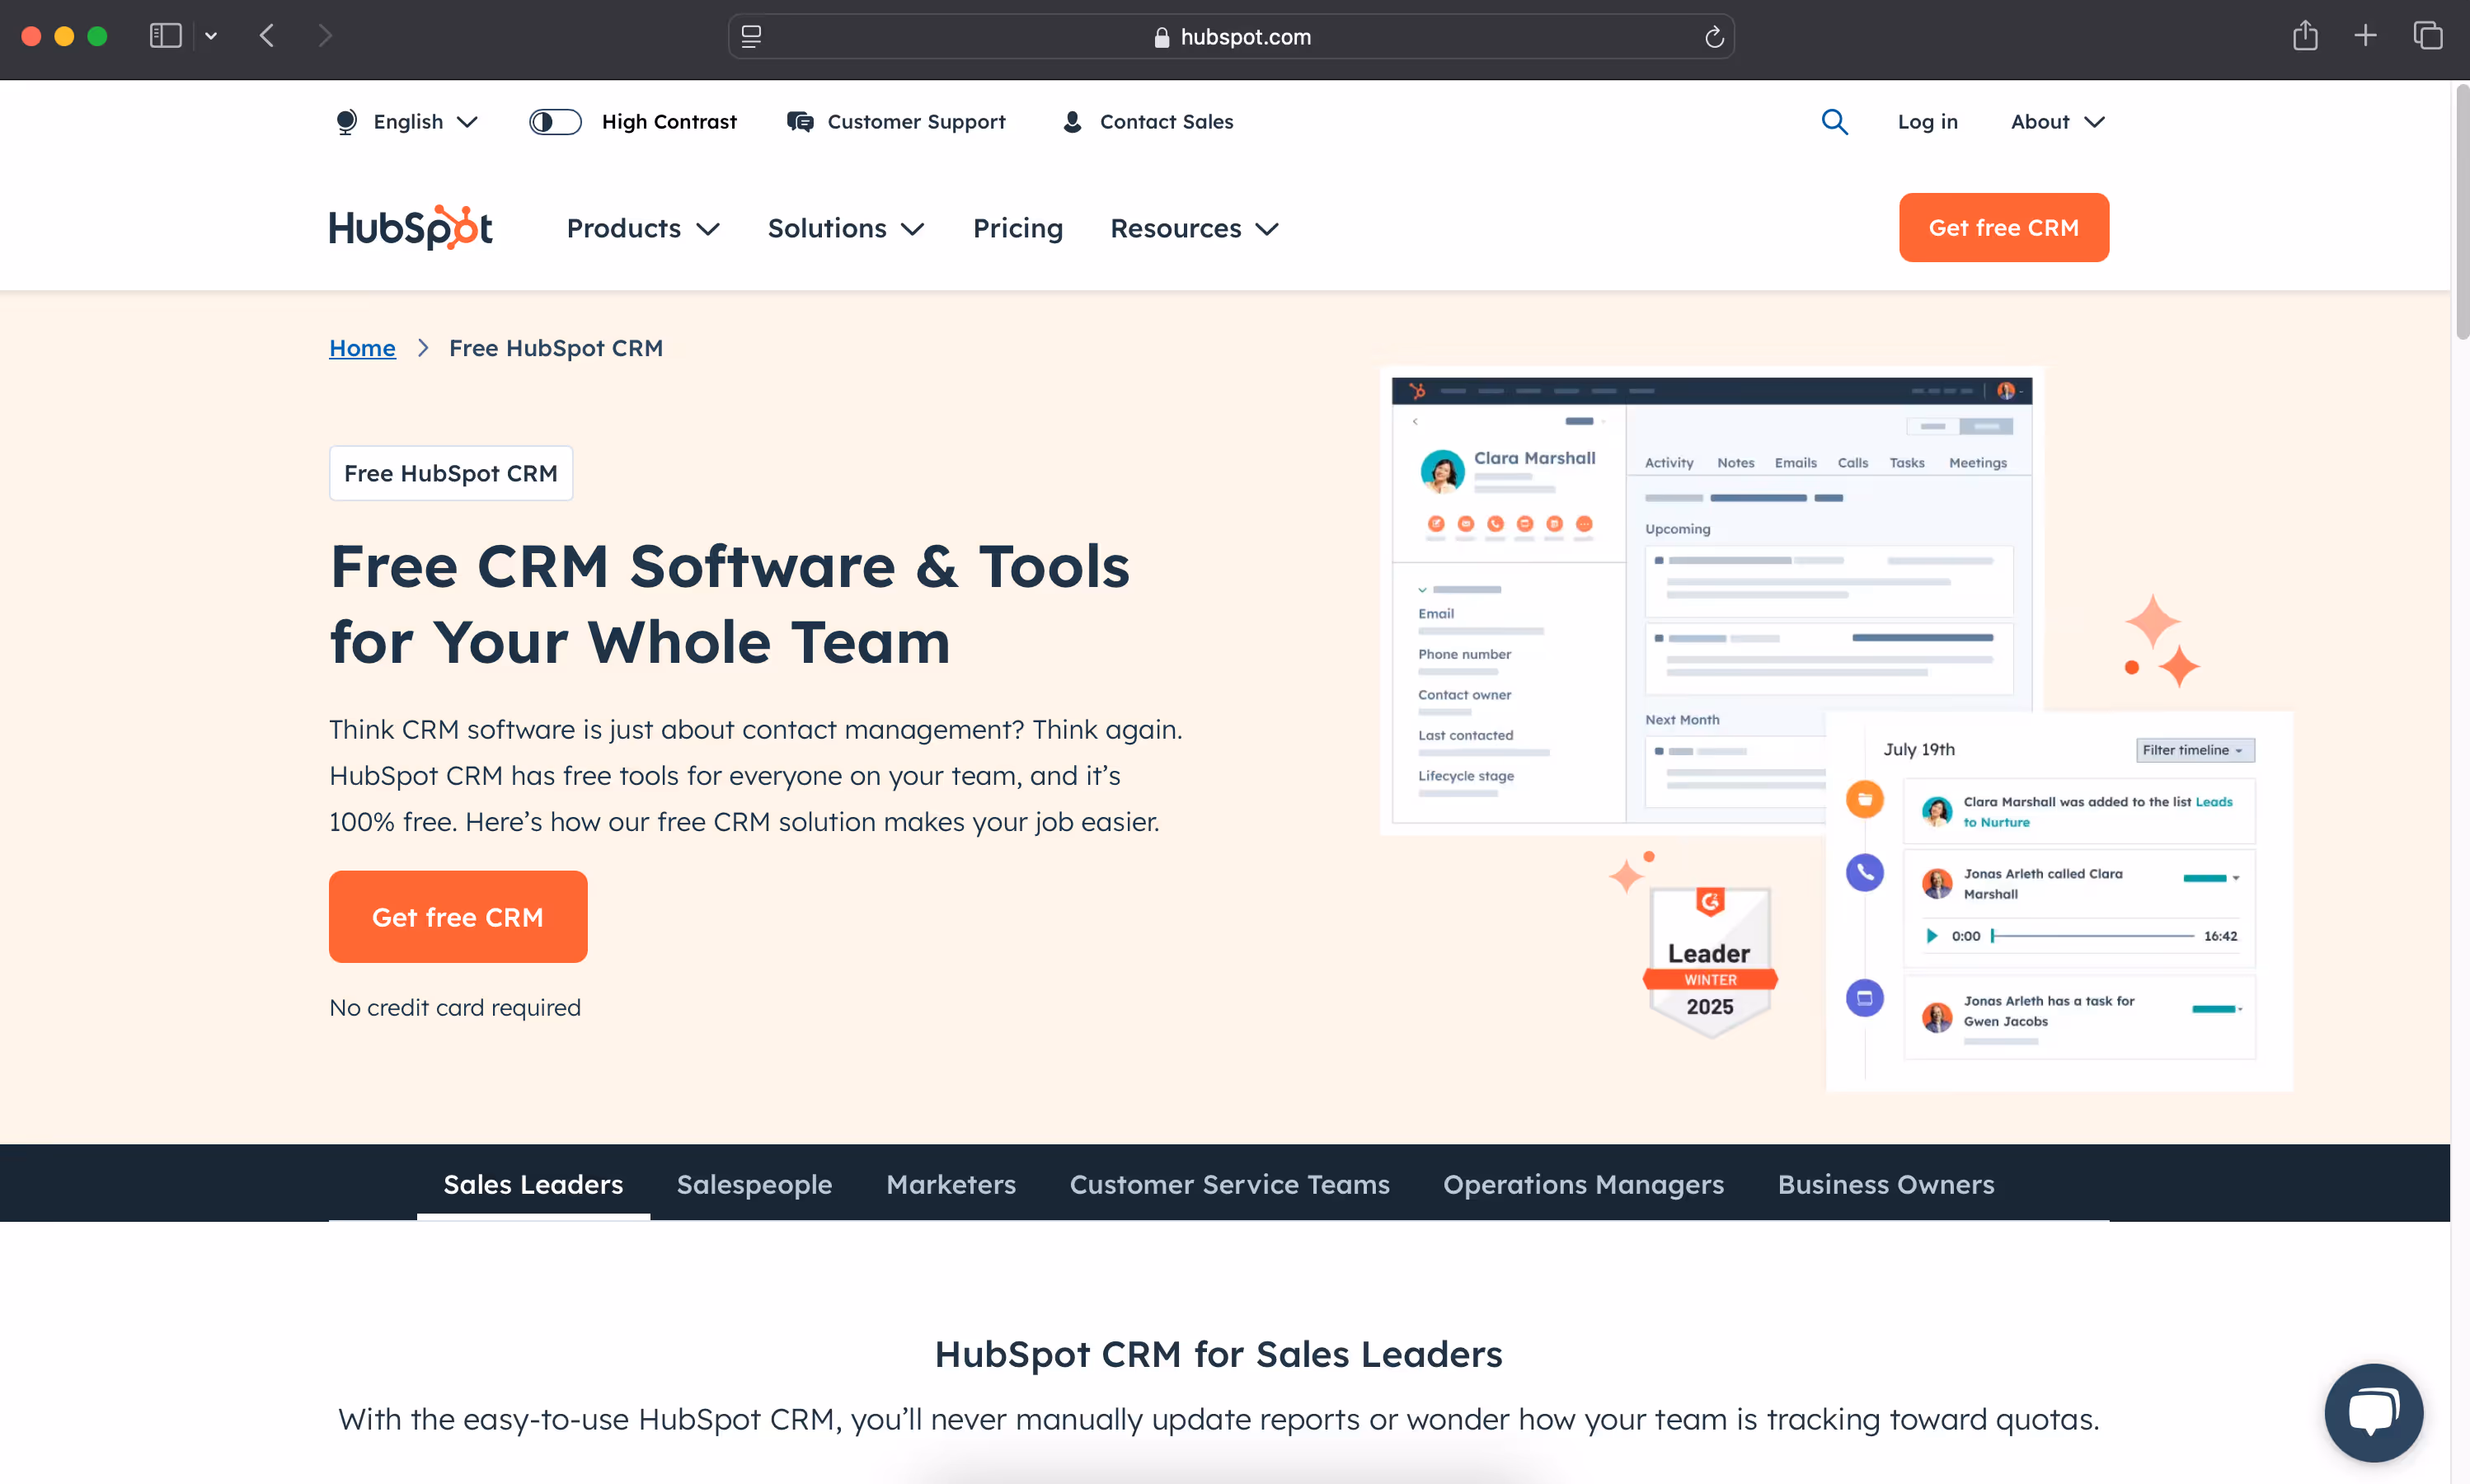
Task: Click the play icon on call recording
Action: 1931,936
